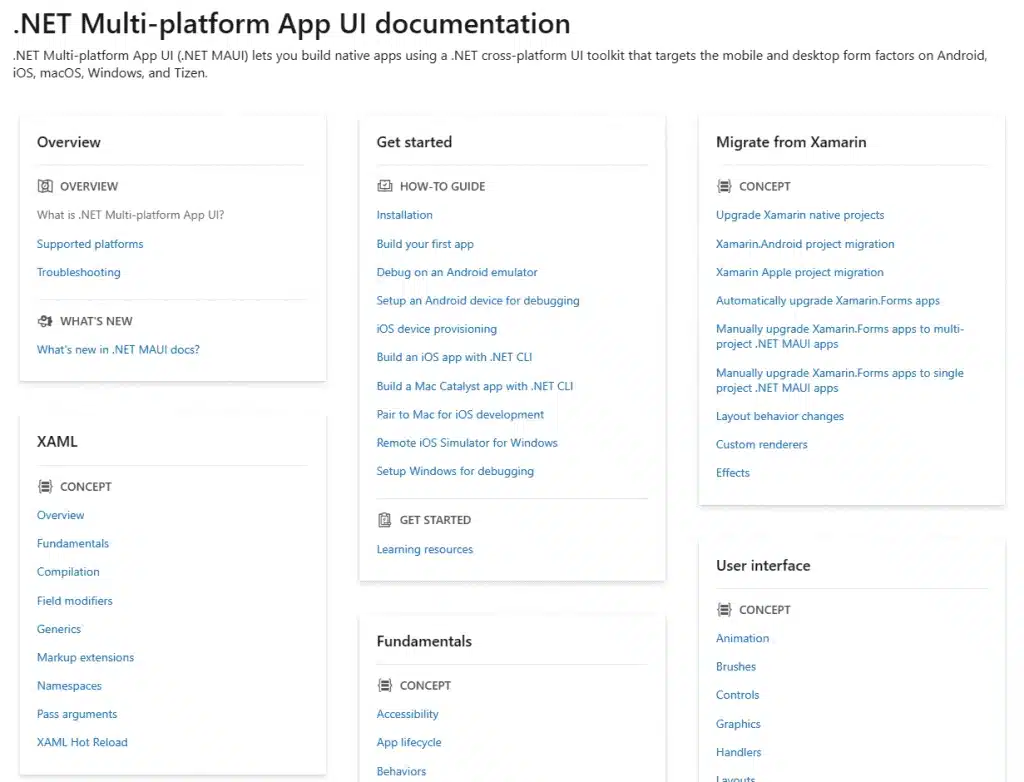The width and height of the screenshot is (1024, 782).
Task: Click the Overview icon in the Overview card
Action: (44, 186)
